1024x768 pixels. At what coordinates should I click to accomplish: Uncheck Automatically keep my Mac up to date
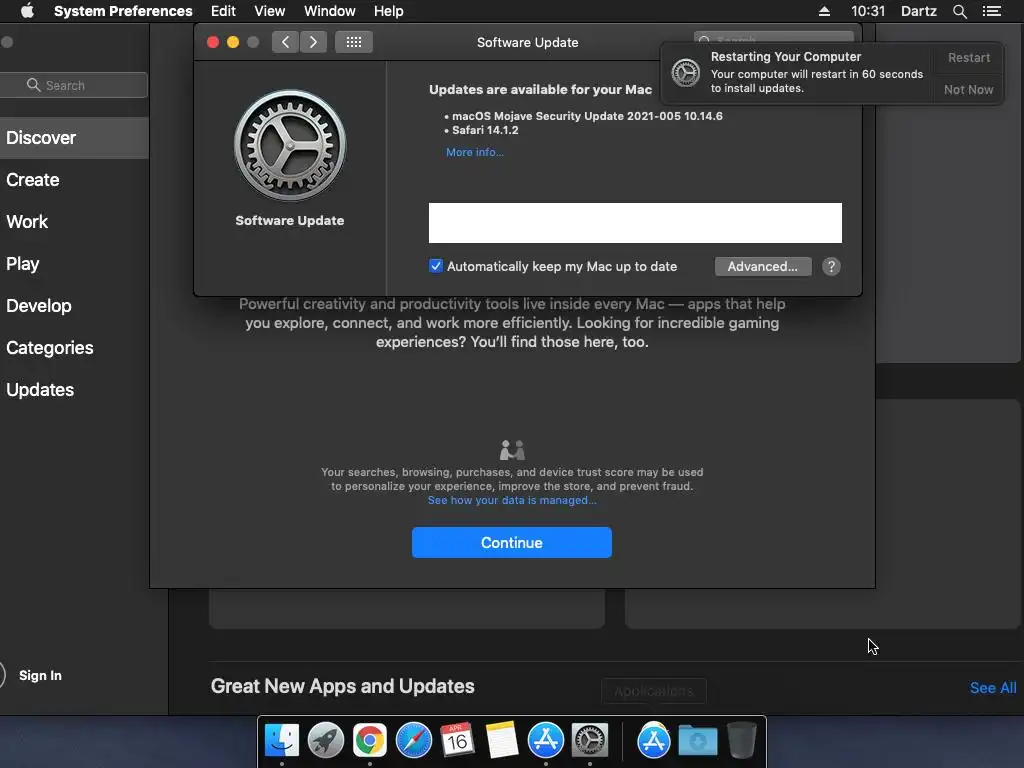click(x=436, y=266)
